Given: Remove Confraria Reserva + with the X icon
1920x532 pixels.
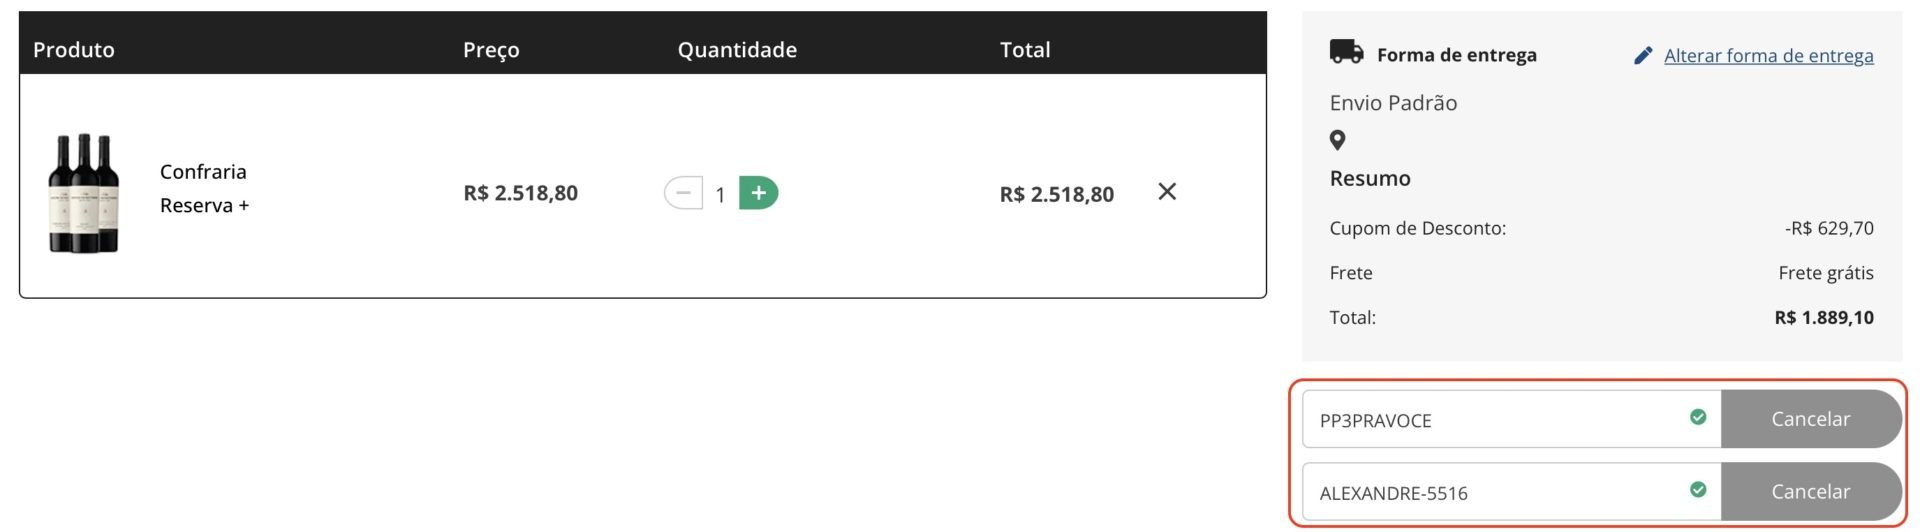Looking at the screenshot, I should pyautogui.click(x=1167, y=191).
